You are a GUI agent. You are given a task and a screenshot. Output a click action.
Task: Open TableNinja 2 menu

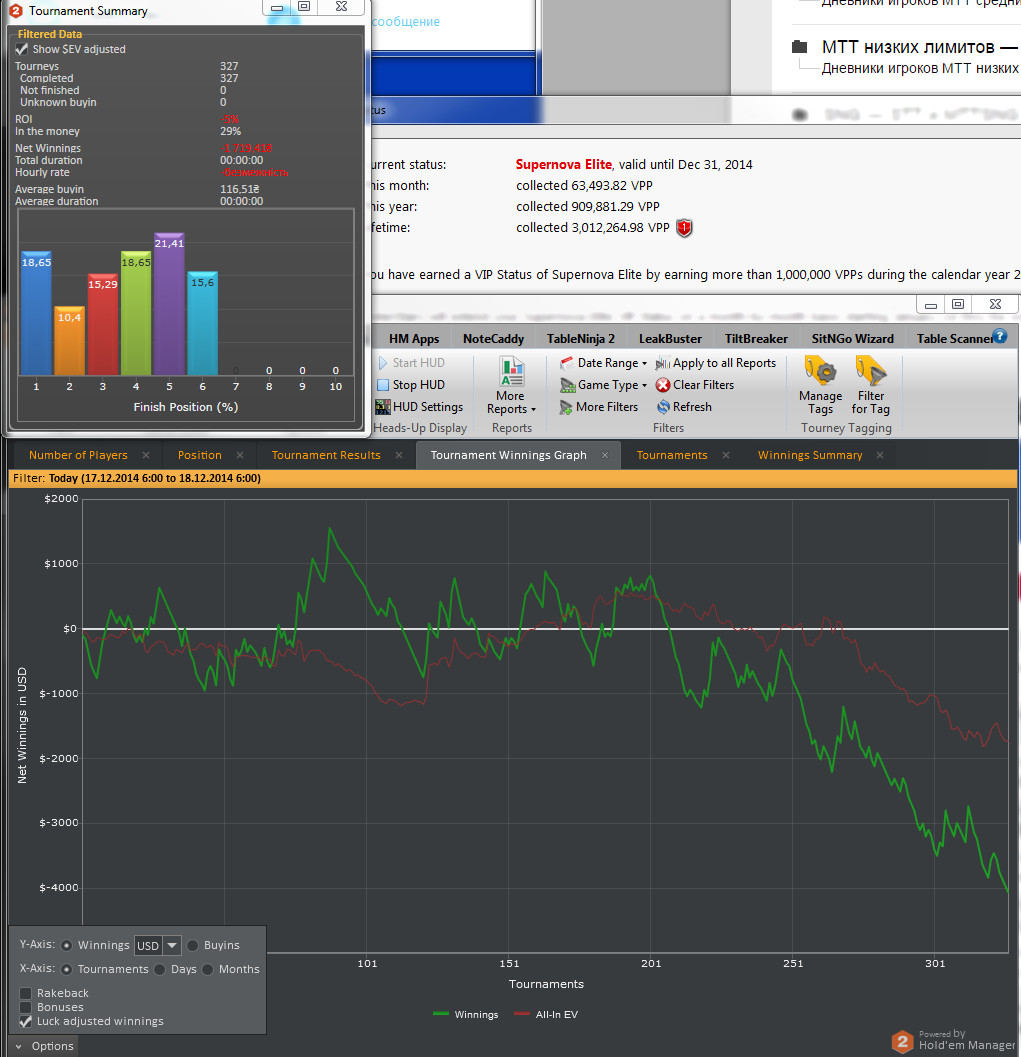pyautogui.click(x=581, y=339)
